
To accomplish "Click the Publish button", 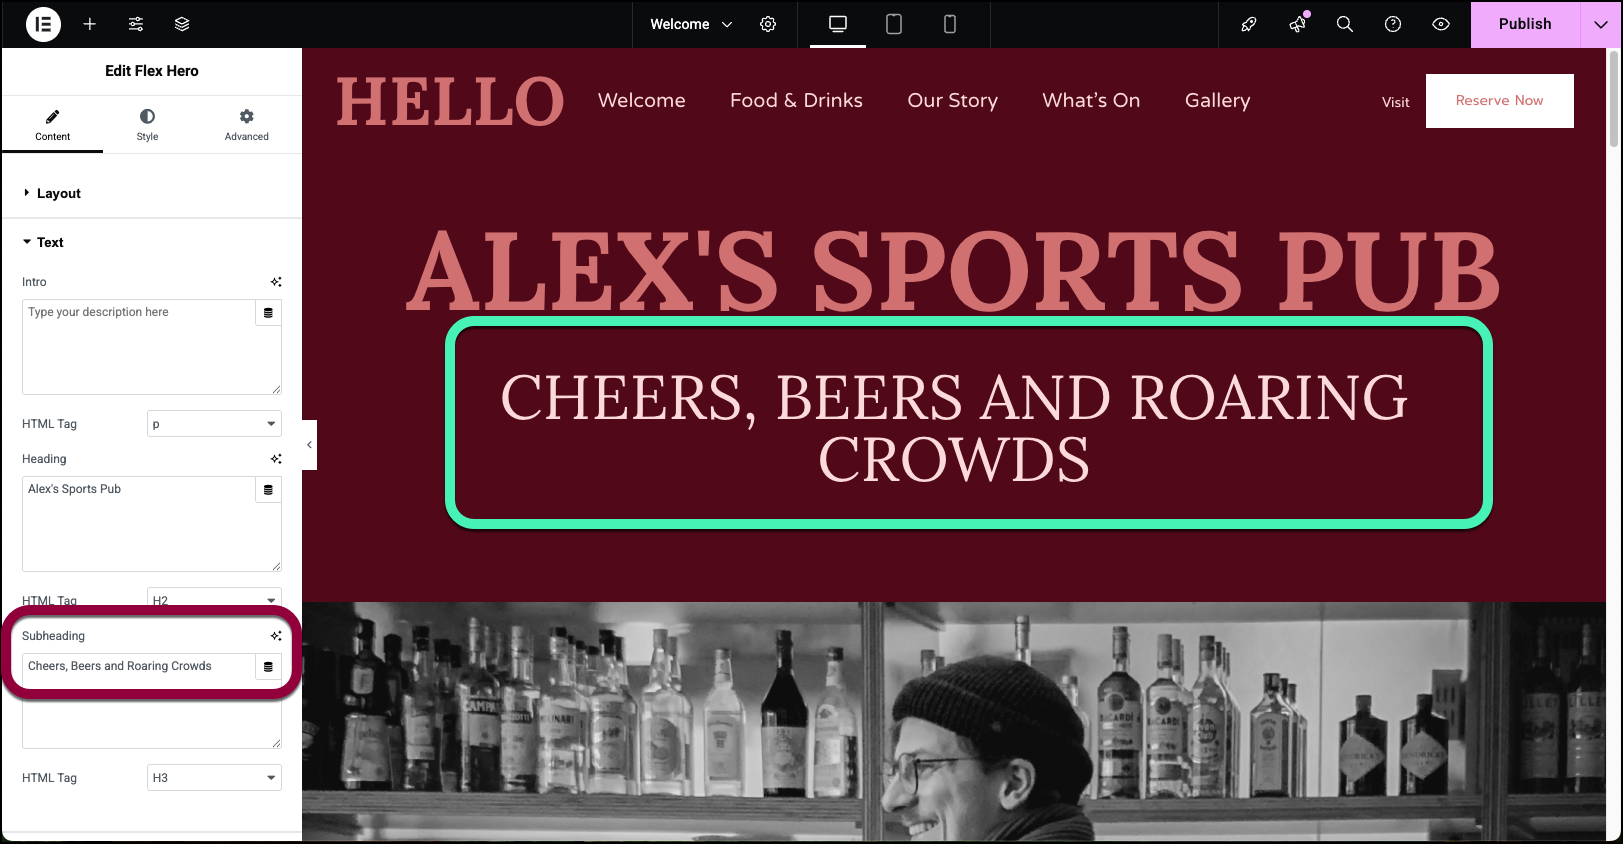I will coord(1525,24).
